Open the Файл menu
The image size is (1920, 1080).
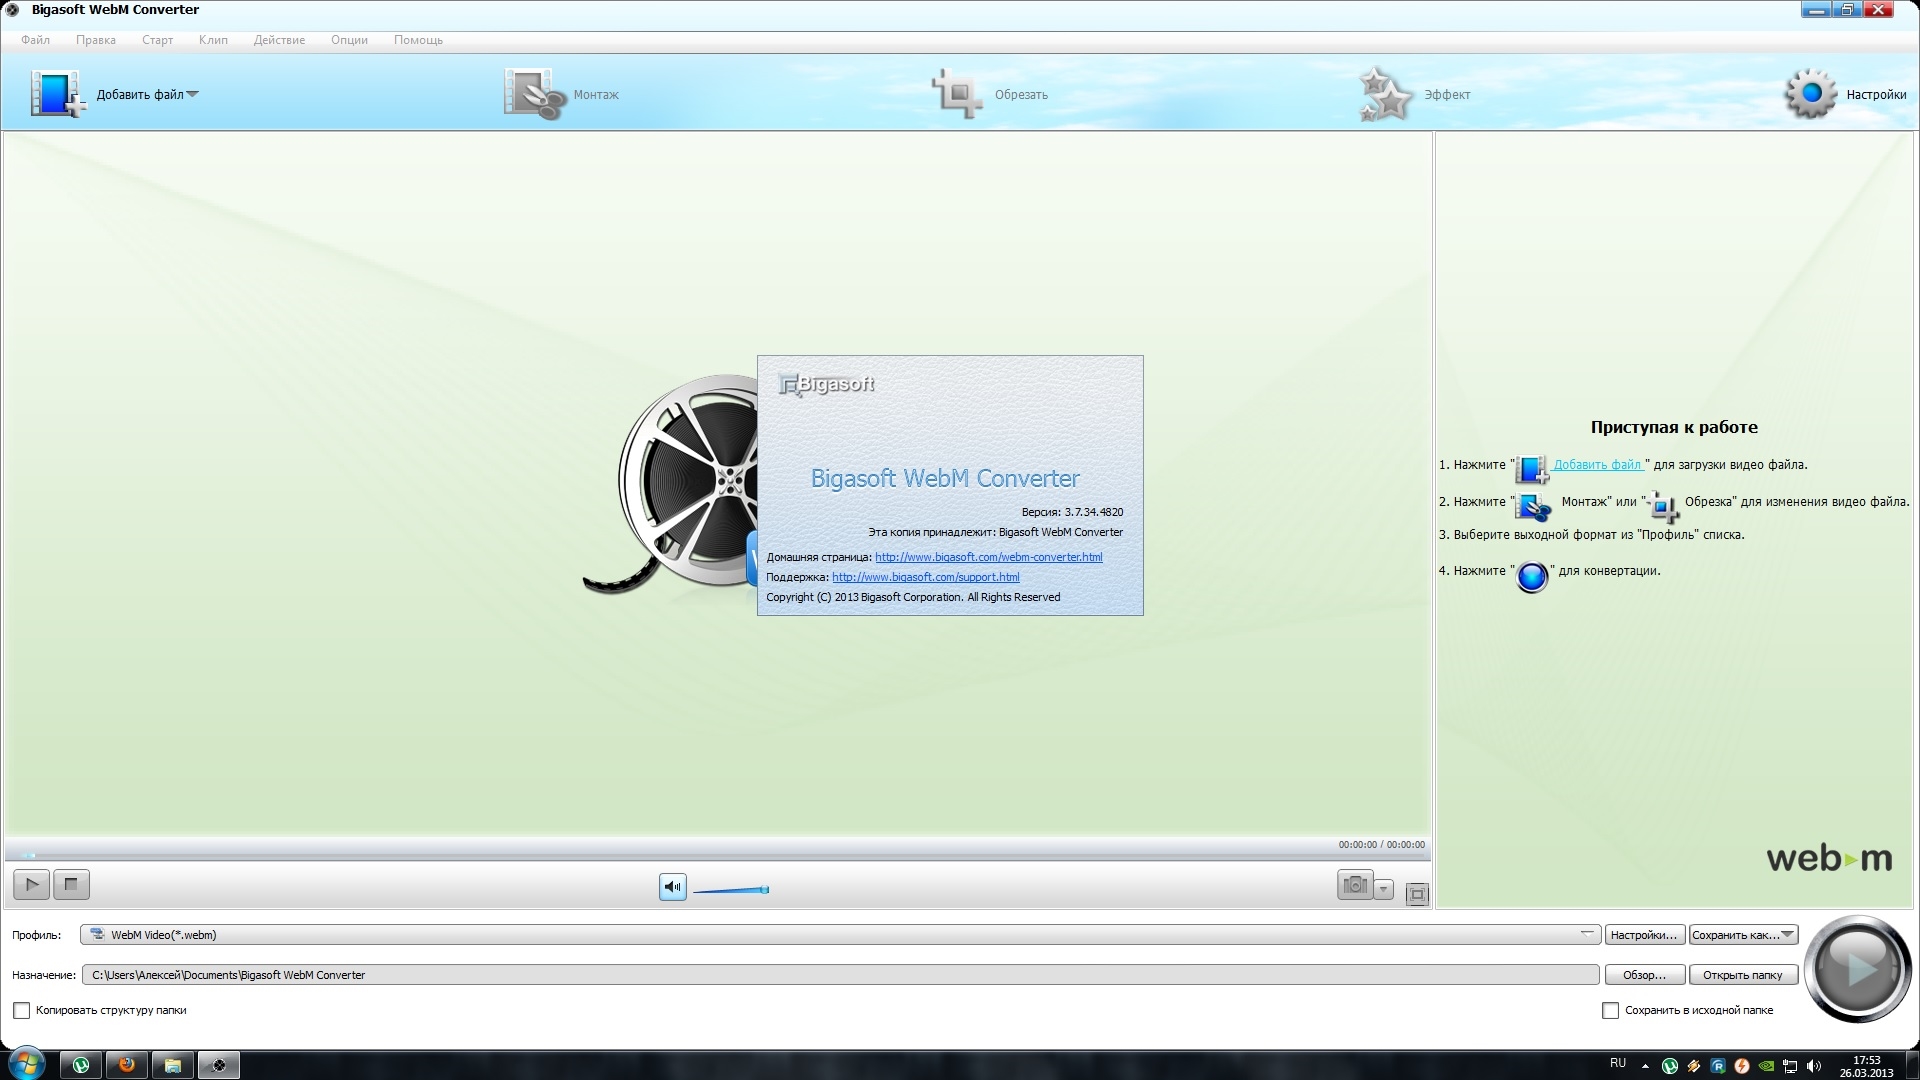(x=35, y=40)
